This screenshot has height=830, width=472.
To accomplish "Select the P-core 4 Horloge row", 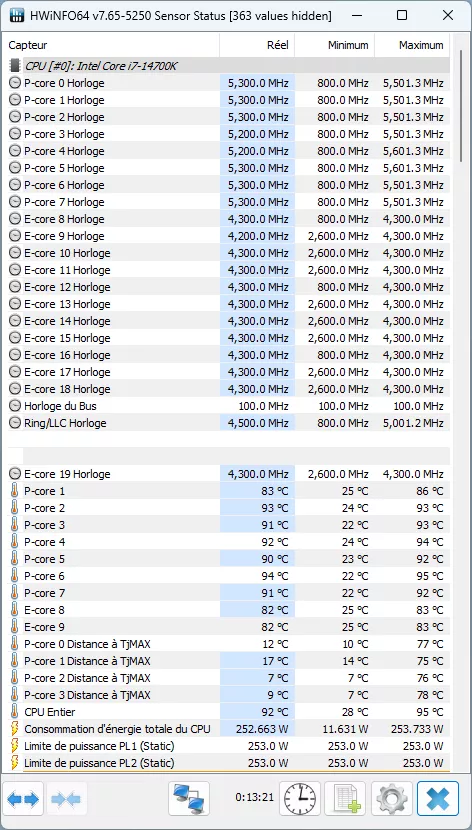I will (x=229, y=151).
